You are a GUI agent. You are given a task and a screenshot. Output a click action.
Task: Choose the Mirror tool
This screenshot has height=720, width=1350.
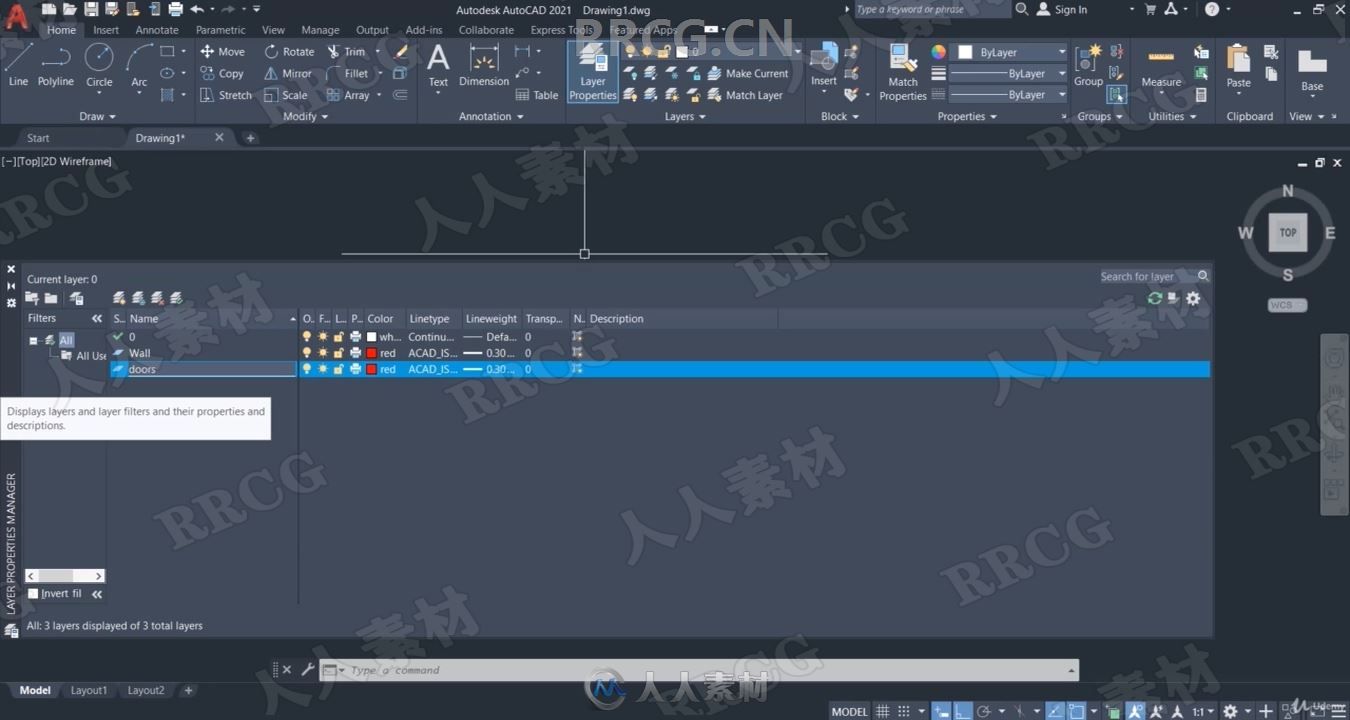tap(288, 74)
